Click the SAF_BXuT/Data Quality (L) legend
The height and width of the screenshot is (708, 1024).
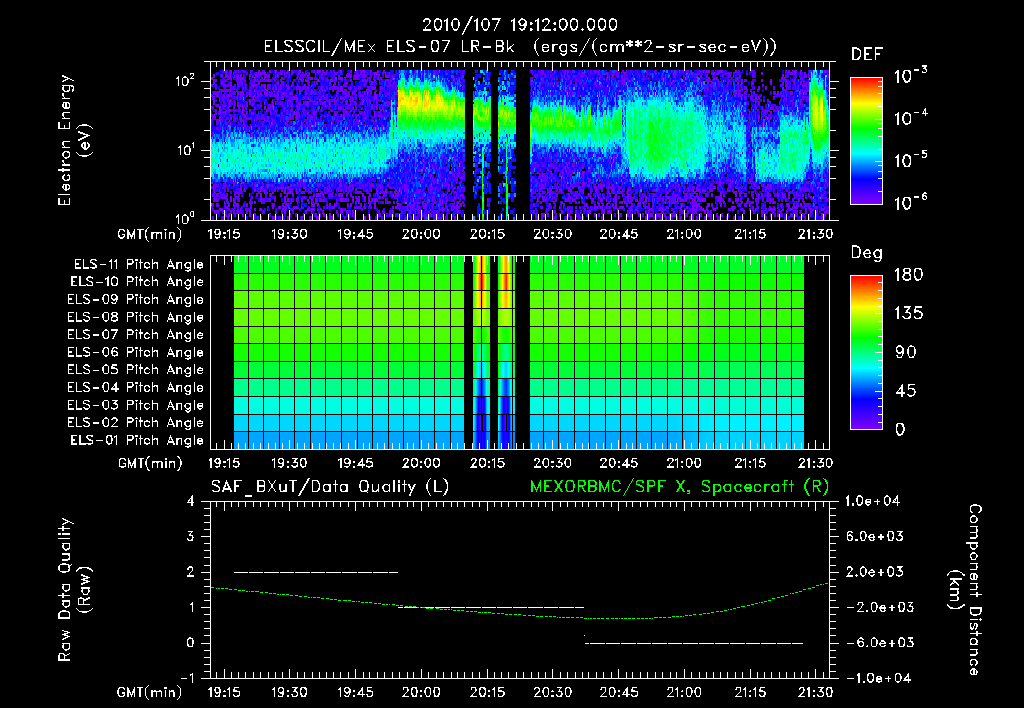[330, 487]
